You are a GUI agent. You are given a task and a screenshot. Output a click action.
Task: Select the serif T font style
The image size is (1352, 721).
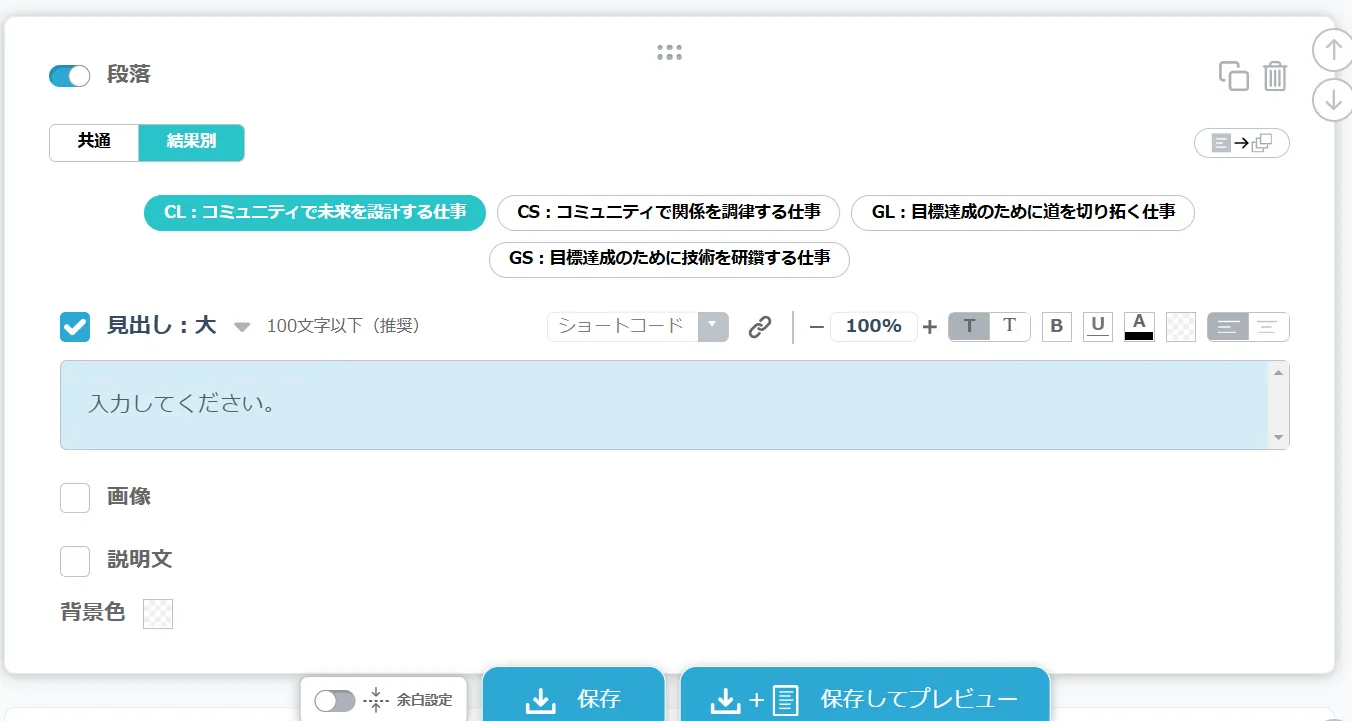[x=1010, y=327]
